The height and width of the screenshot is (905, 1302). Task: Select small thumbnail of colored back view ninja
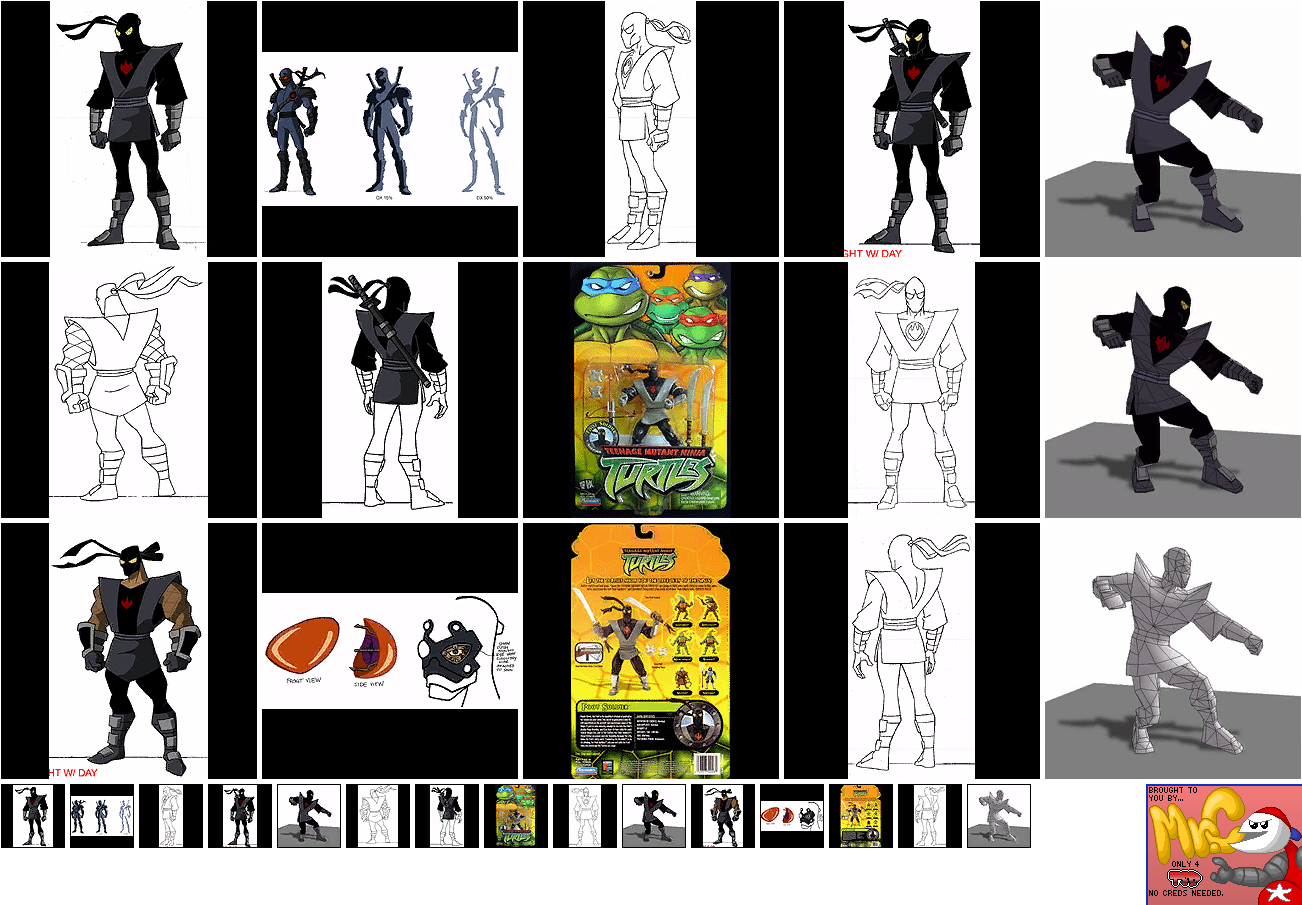click(447, 816)
